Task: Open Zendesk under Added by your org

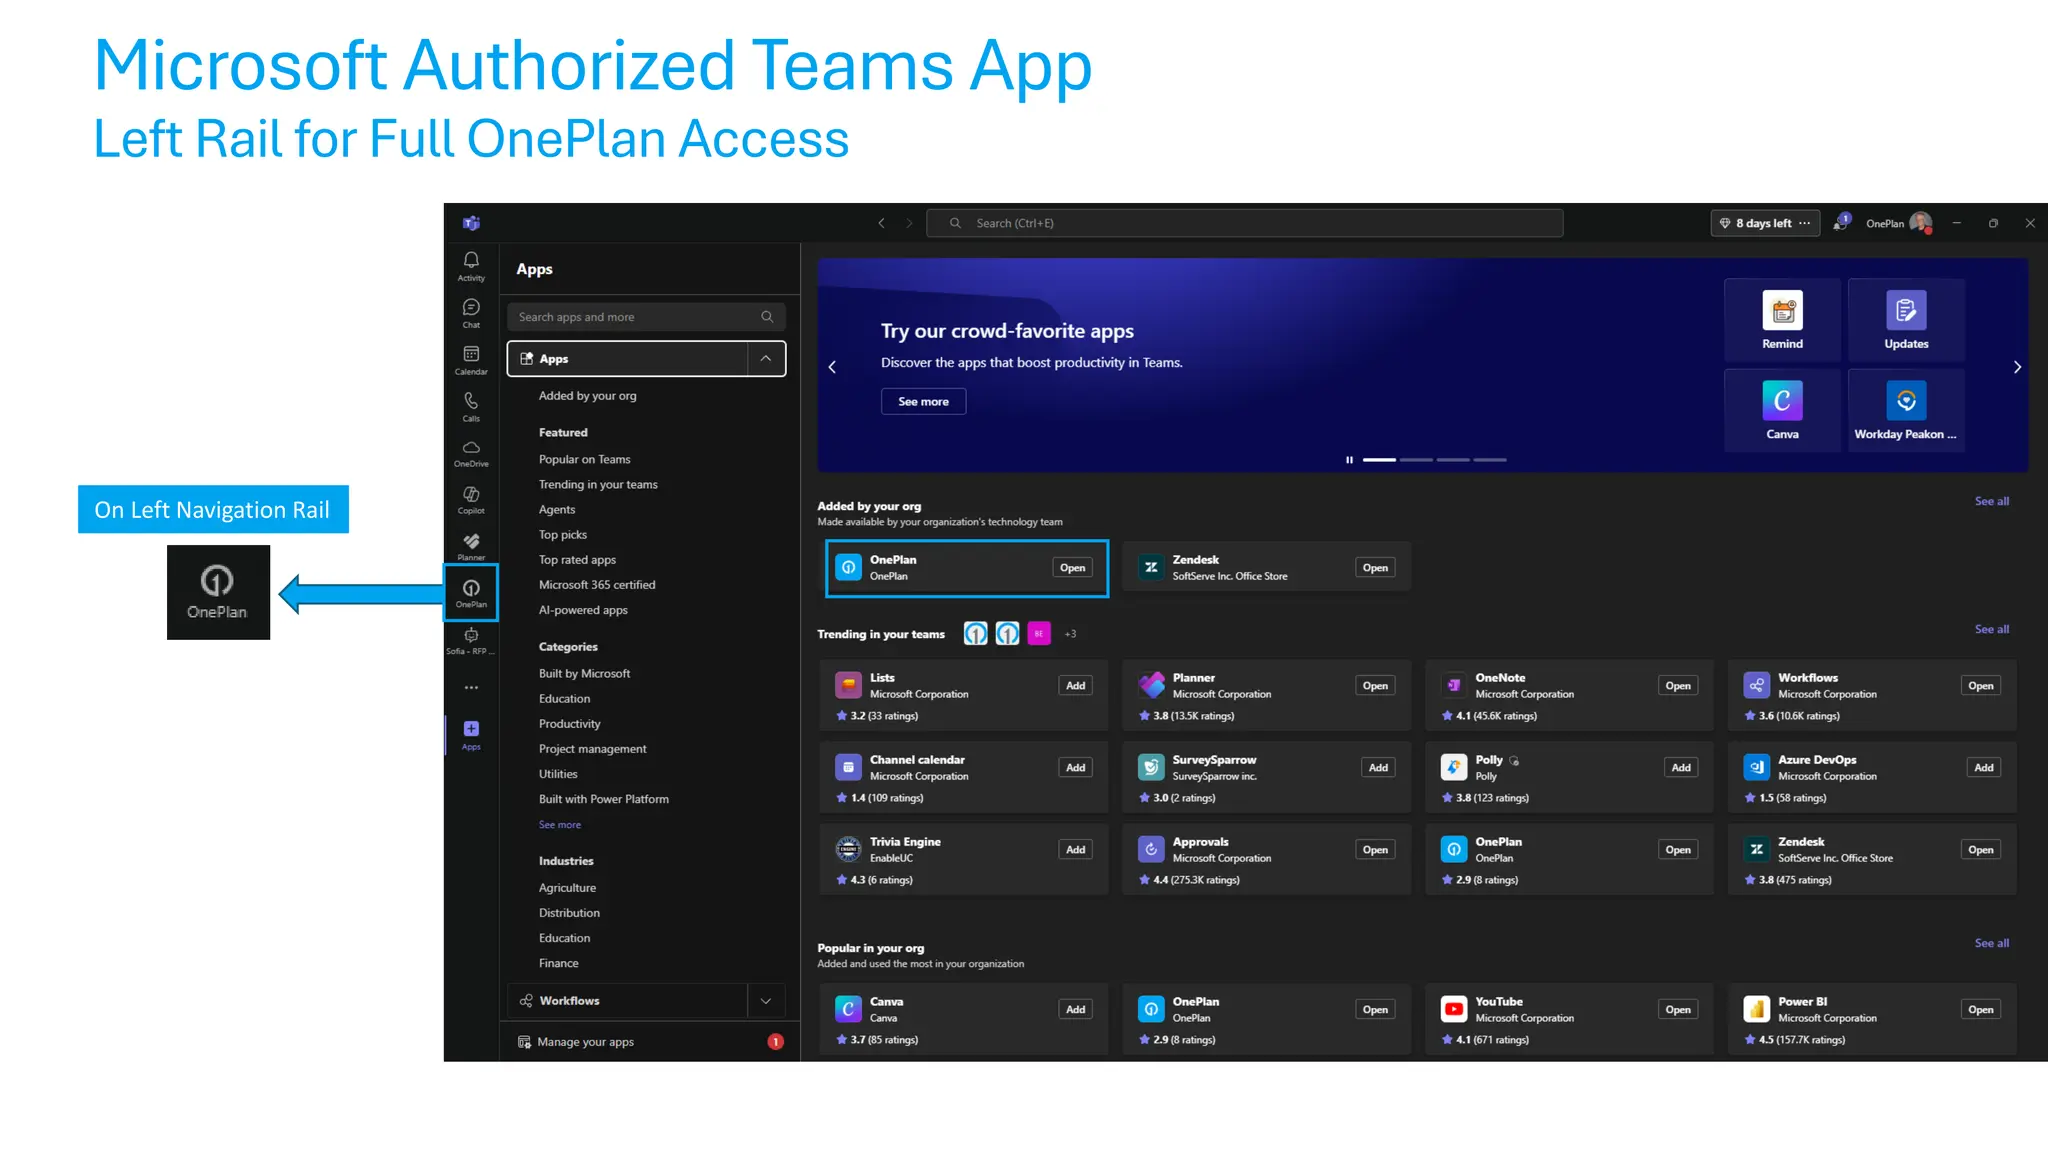Action: [x=1375, y=568]
